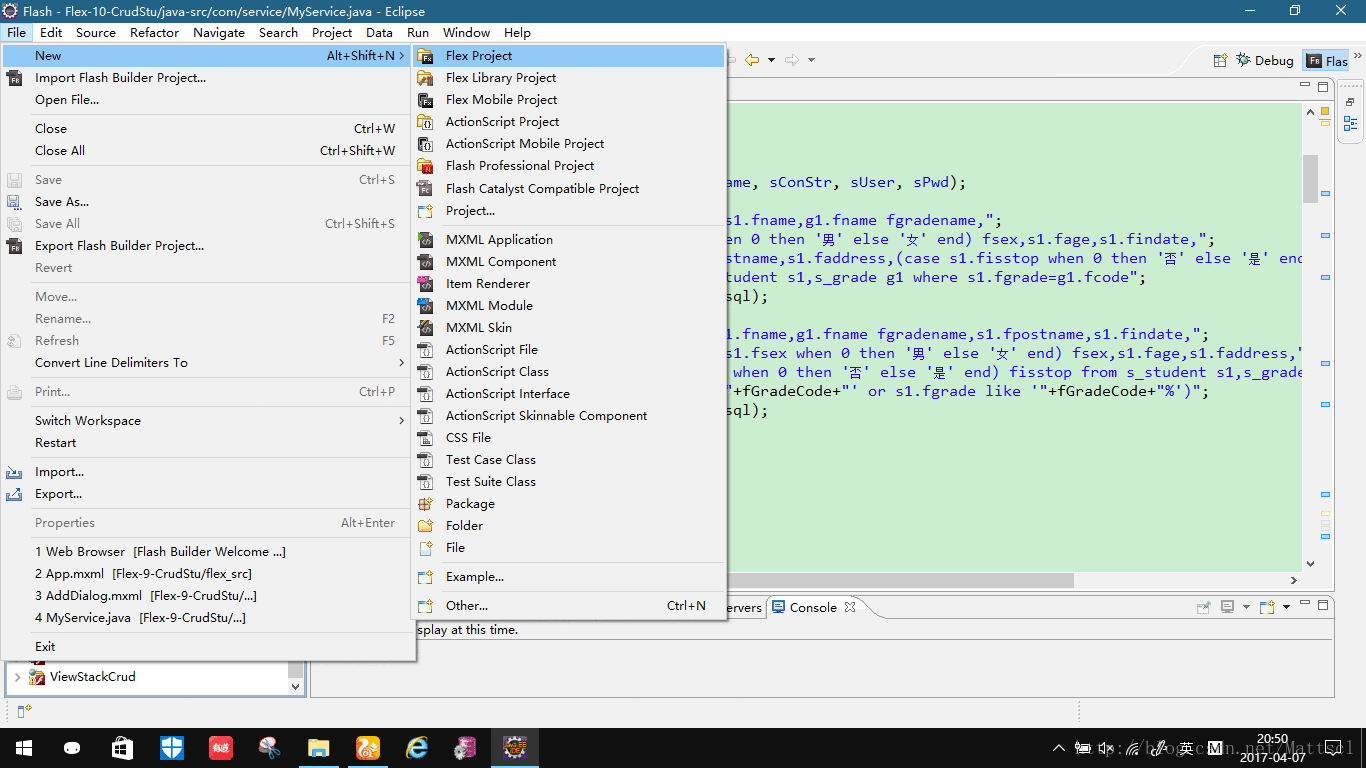Image resolution: width=1366 pixels, height=768 pixels.
Task: Click the Item Renderer icon
Action: [x=426, y=284]
